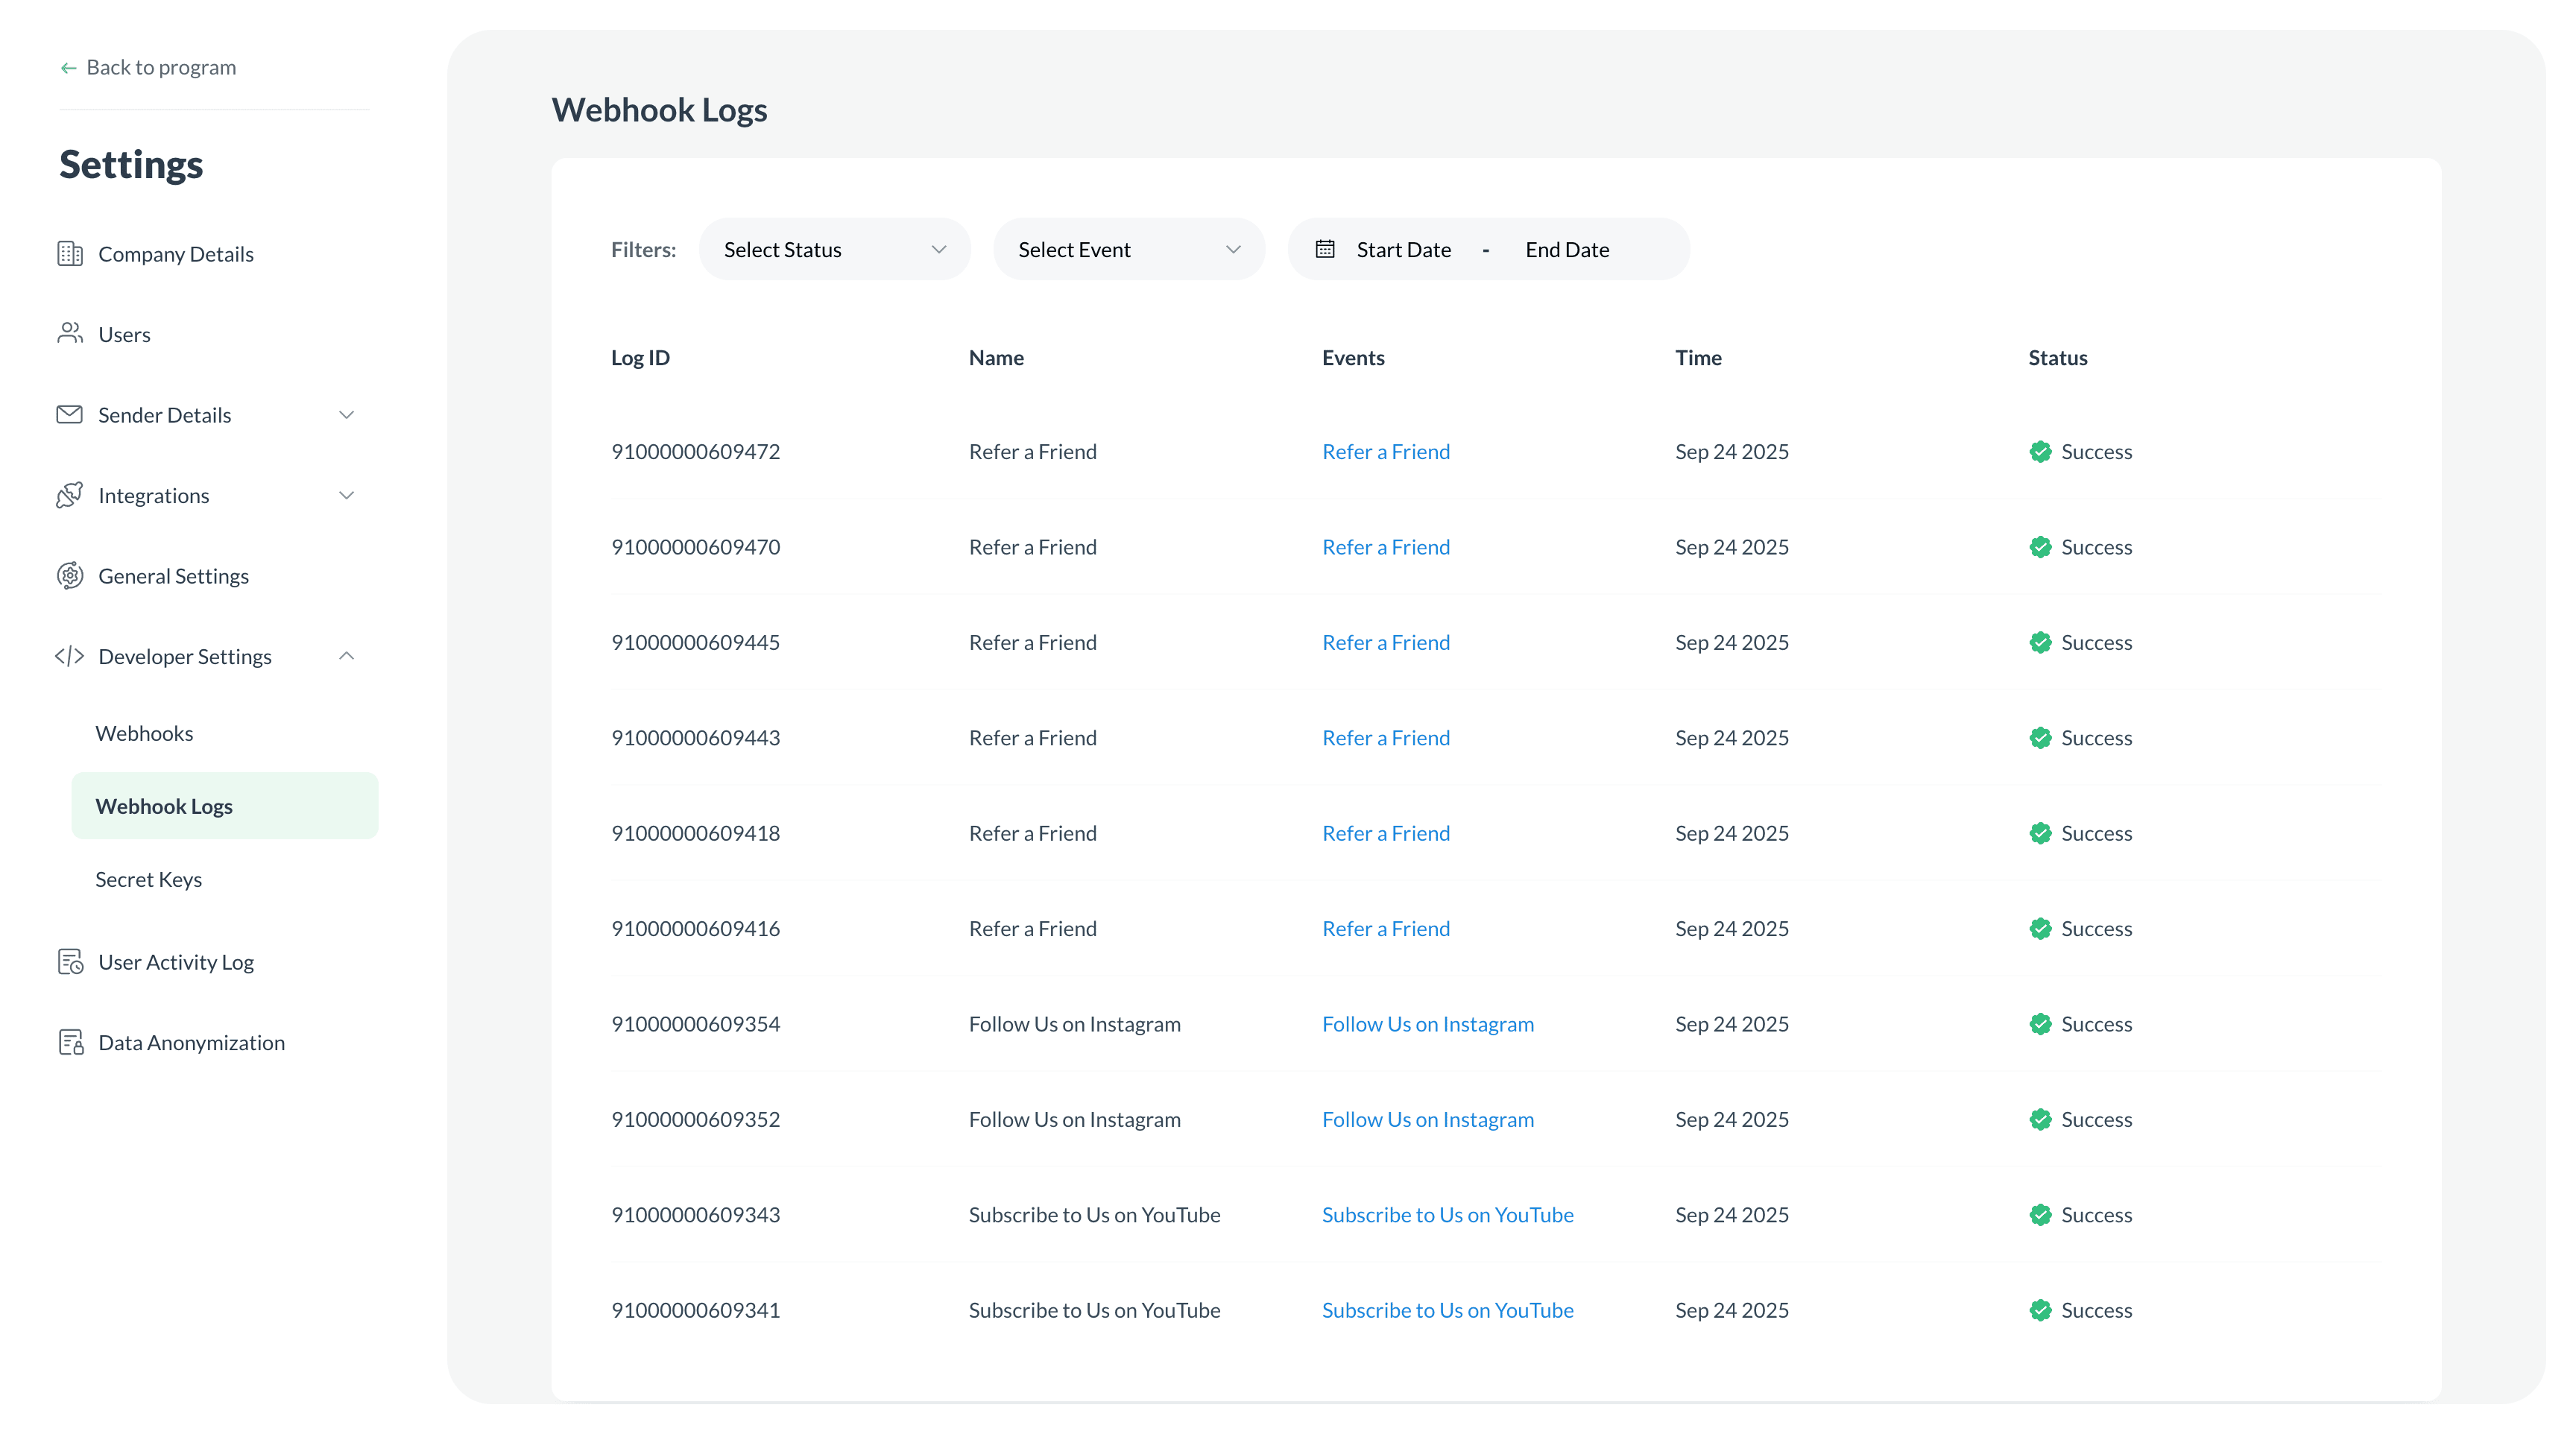Open the Select Status dropdown
This screenshot has width=2576, height=1434.
834,249
